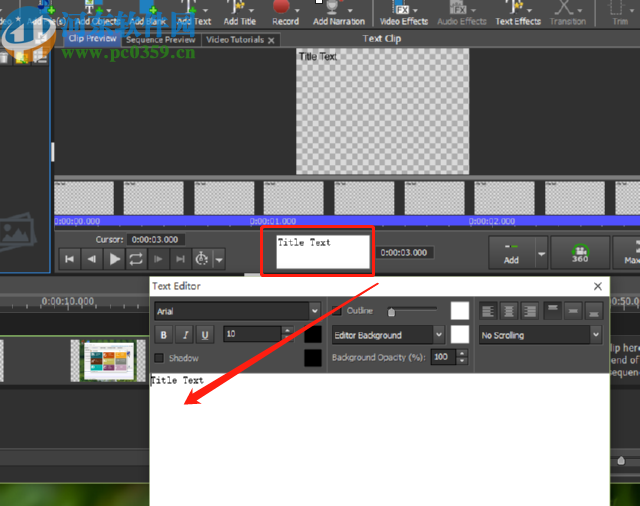Switch to Clip Preview tab
The height and width of the screenshot is (506, 640).
point(93,39)
